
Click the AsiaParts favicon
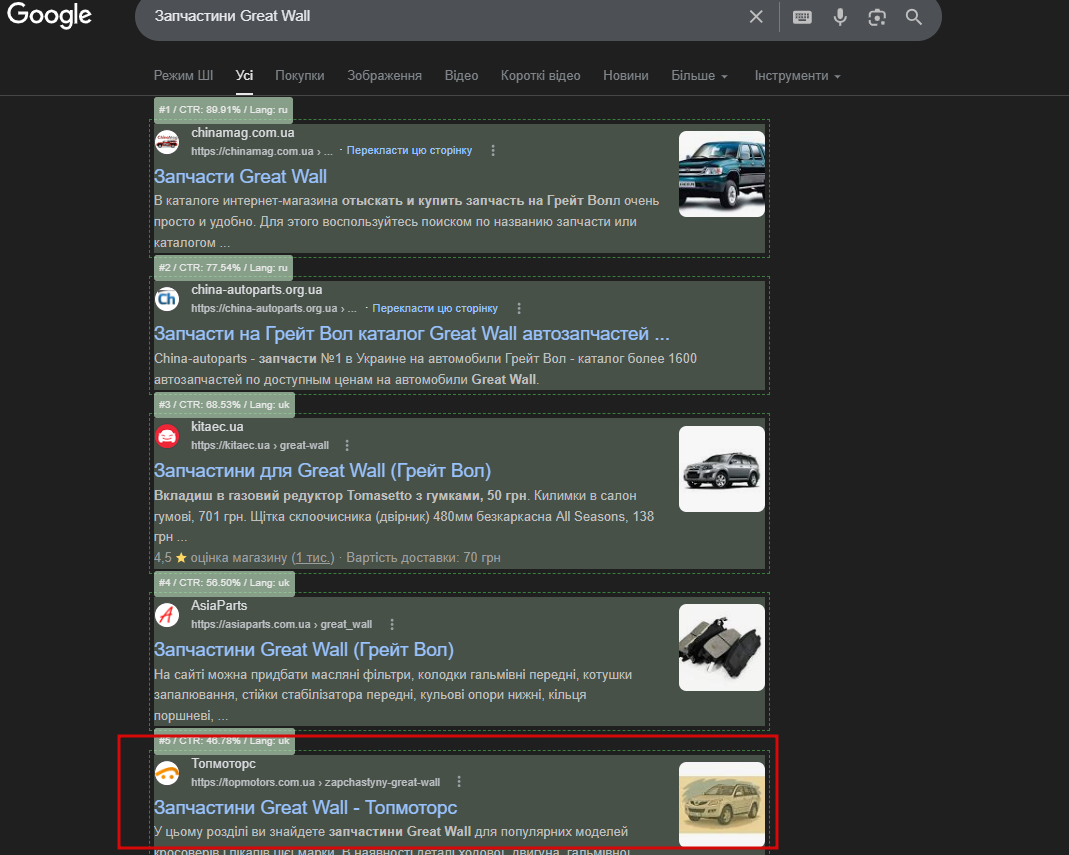167,615
